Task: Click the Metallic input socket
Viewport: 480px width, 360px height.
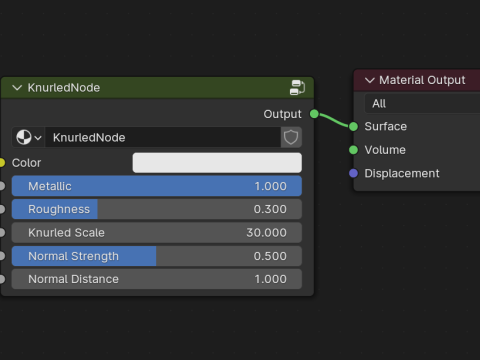Action: 2,186
